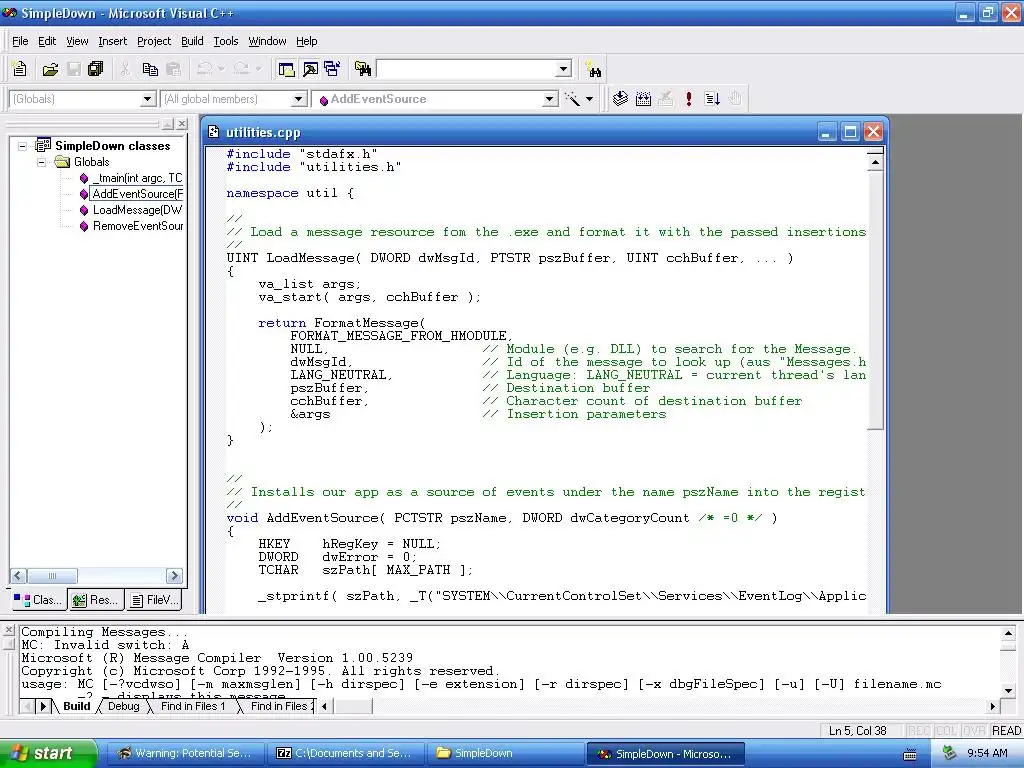The width and height of the screenshot is (1024, 768).
Task: Click the Save All multiple-disks icon
Action: pos(96,69)
